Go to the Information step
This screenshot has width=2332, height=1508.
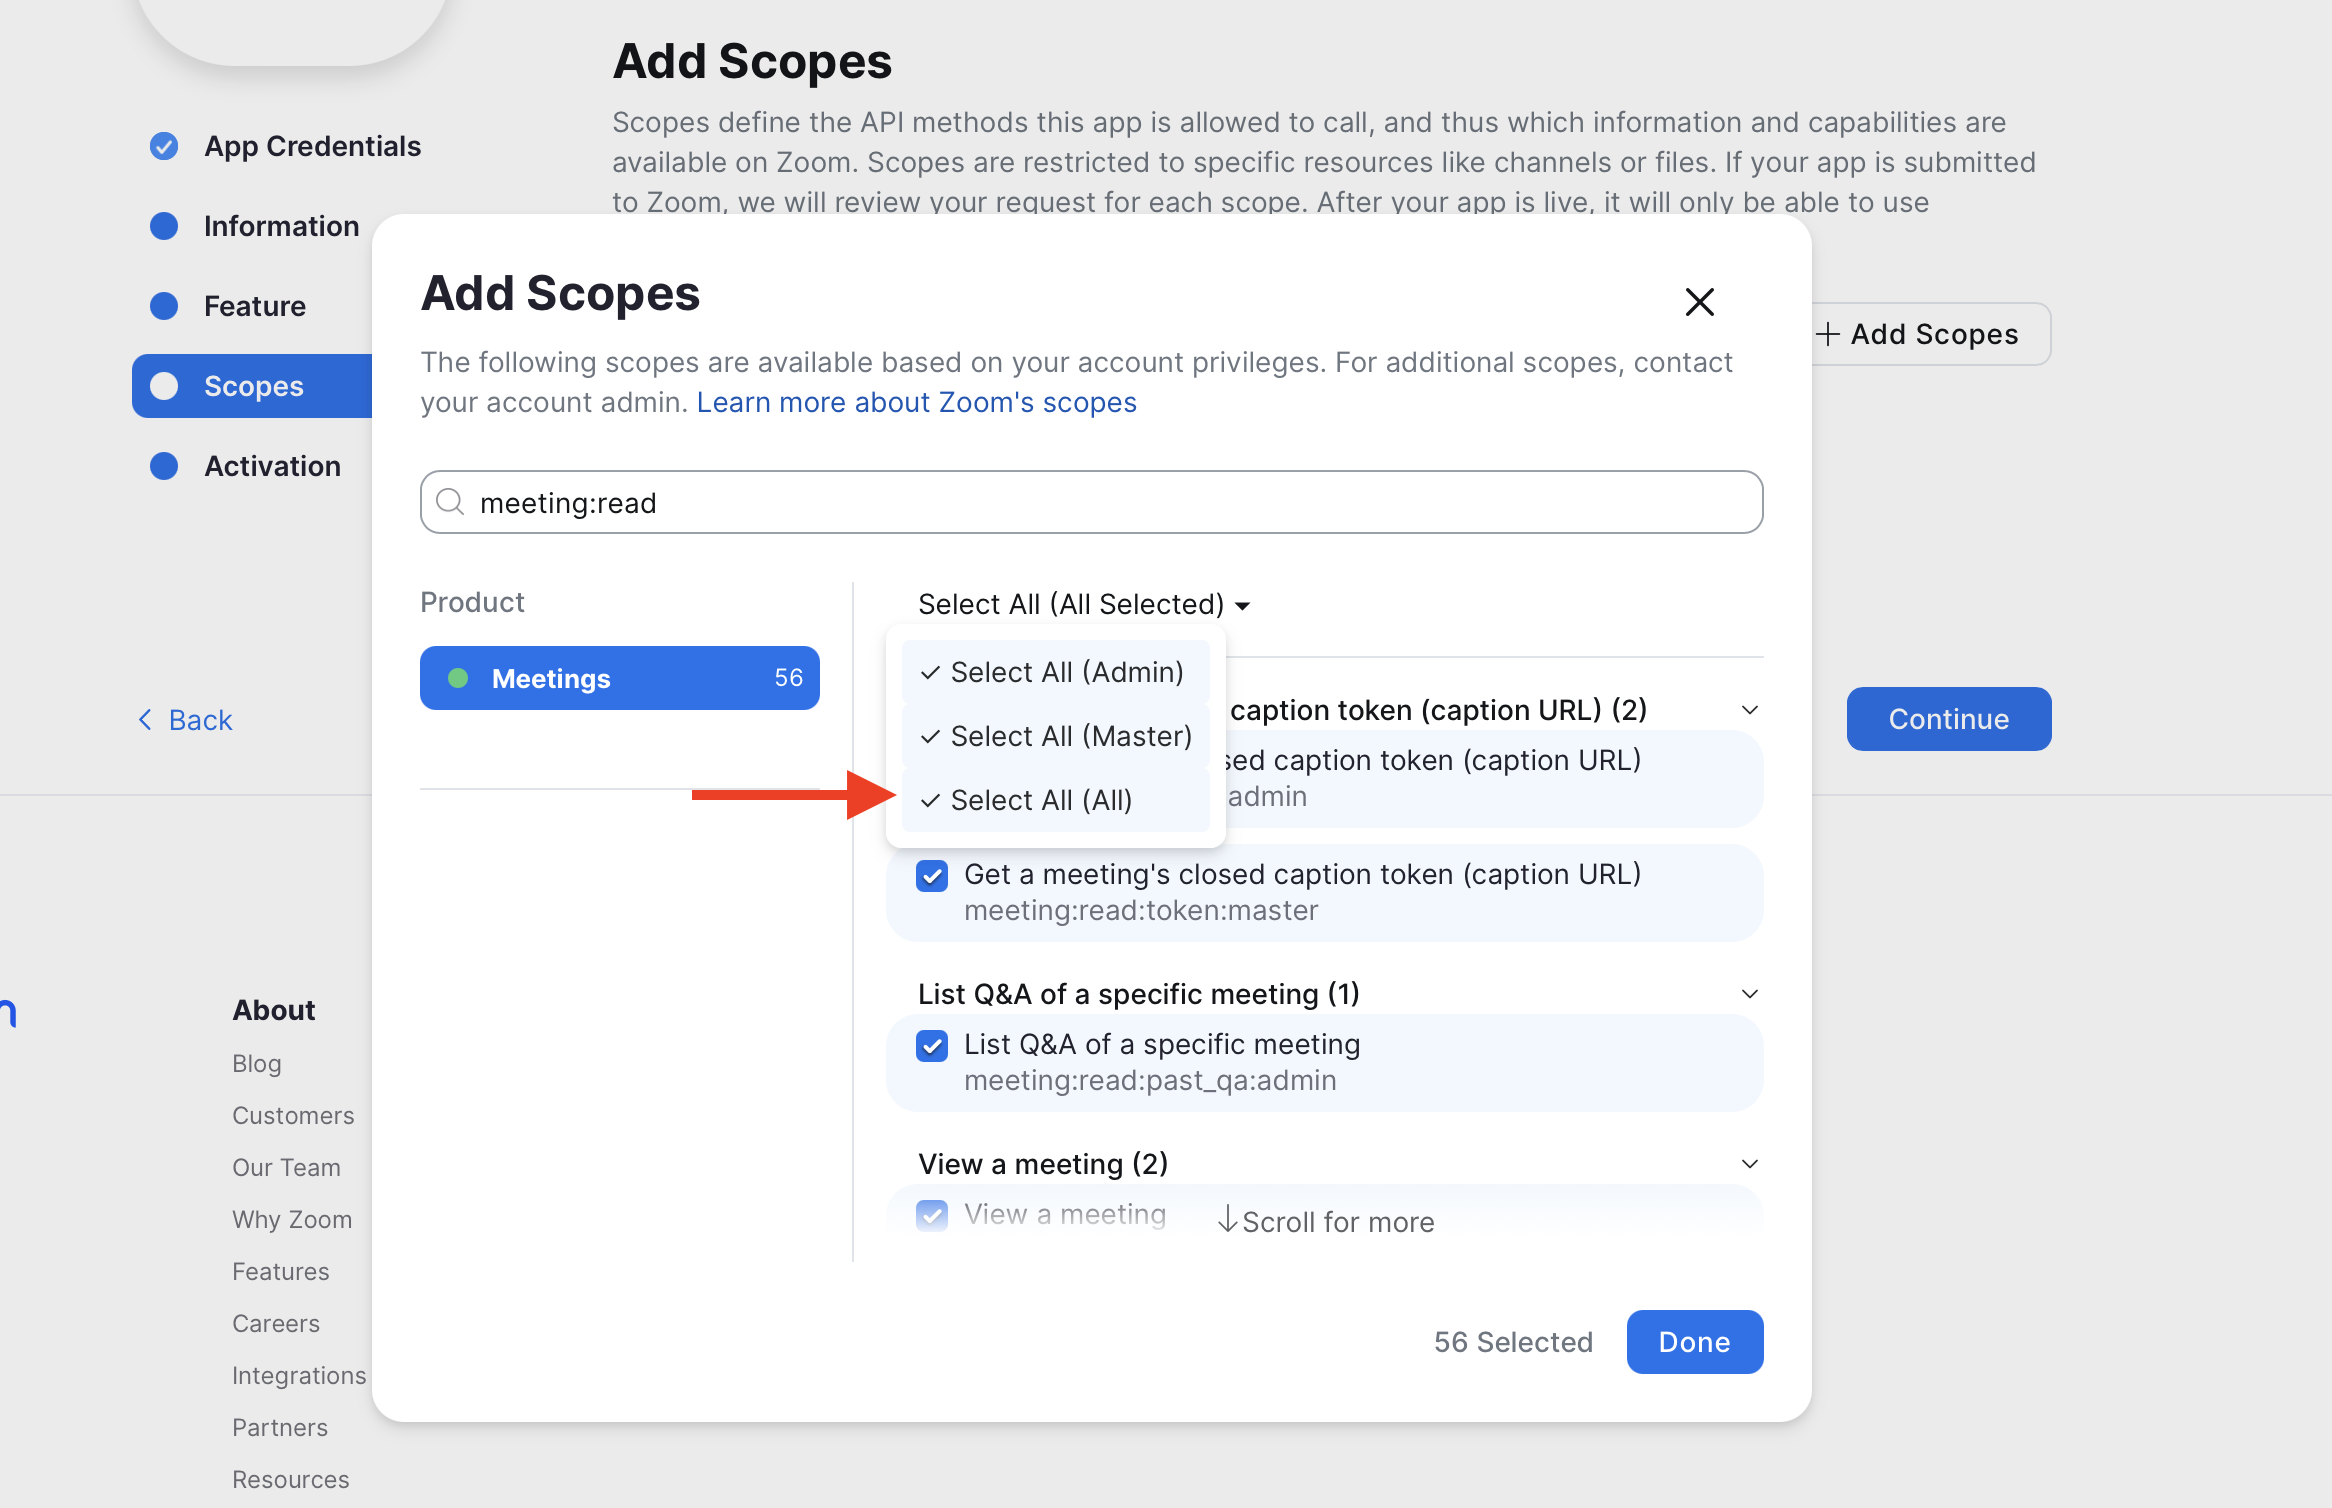pyautogui.click(x=255, y=226)
